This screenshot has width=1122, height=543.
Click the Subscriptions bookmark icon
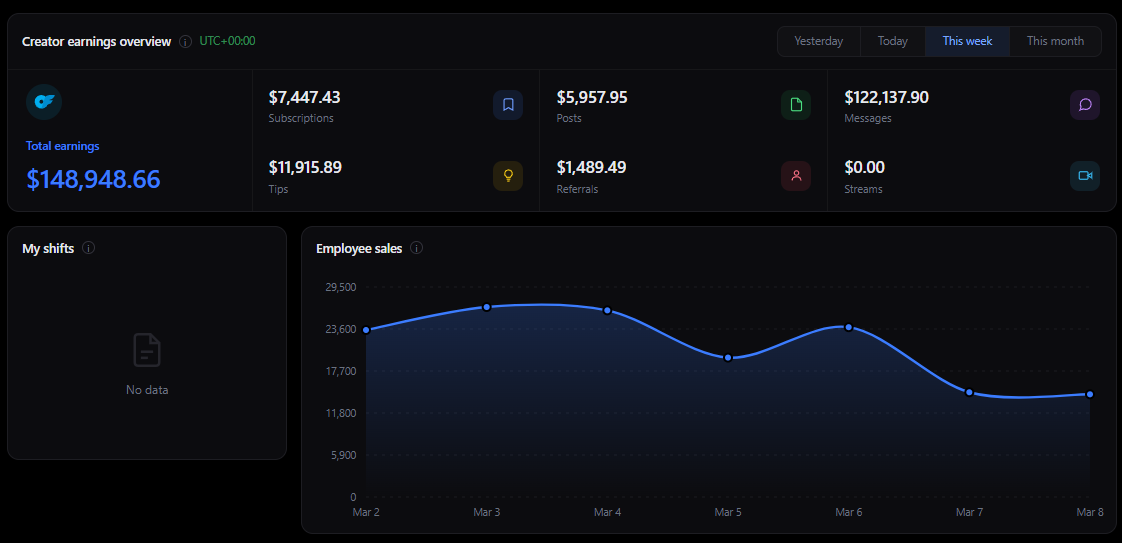pos(508,105)
